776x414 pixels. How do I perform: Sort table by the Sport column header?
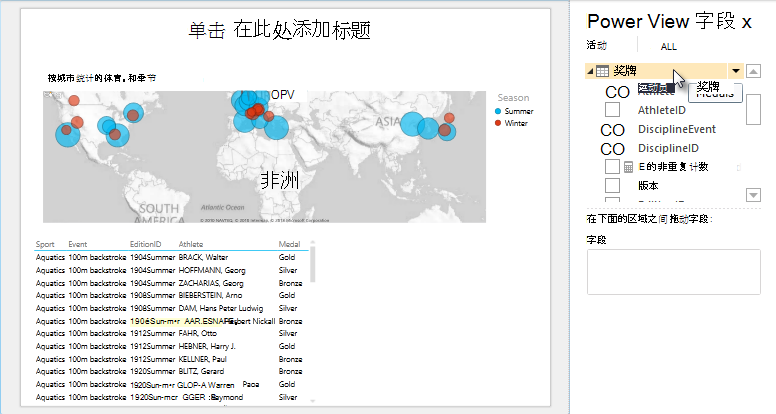point(45,244)
